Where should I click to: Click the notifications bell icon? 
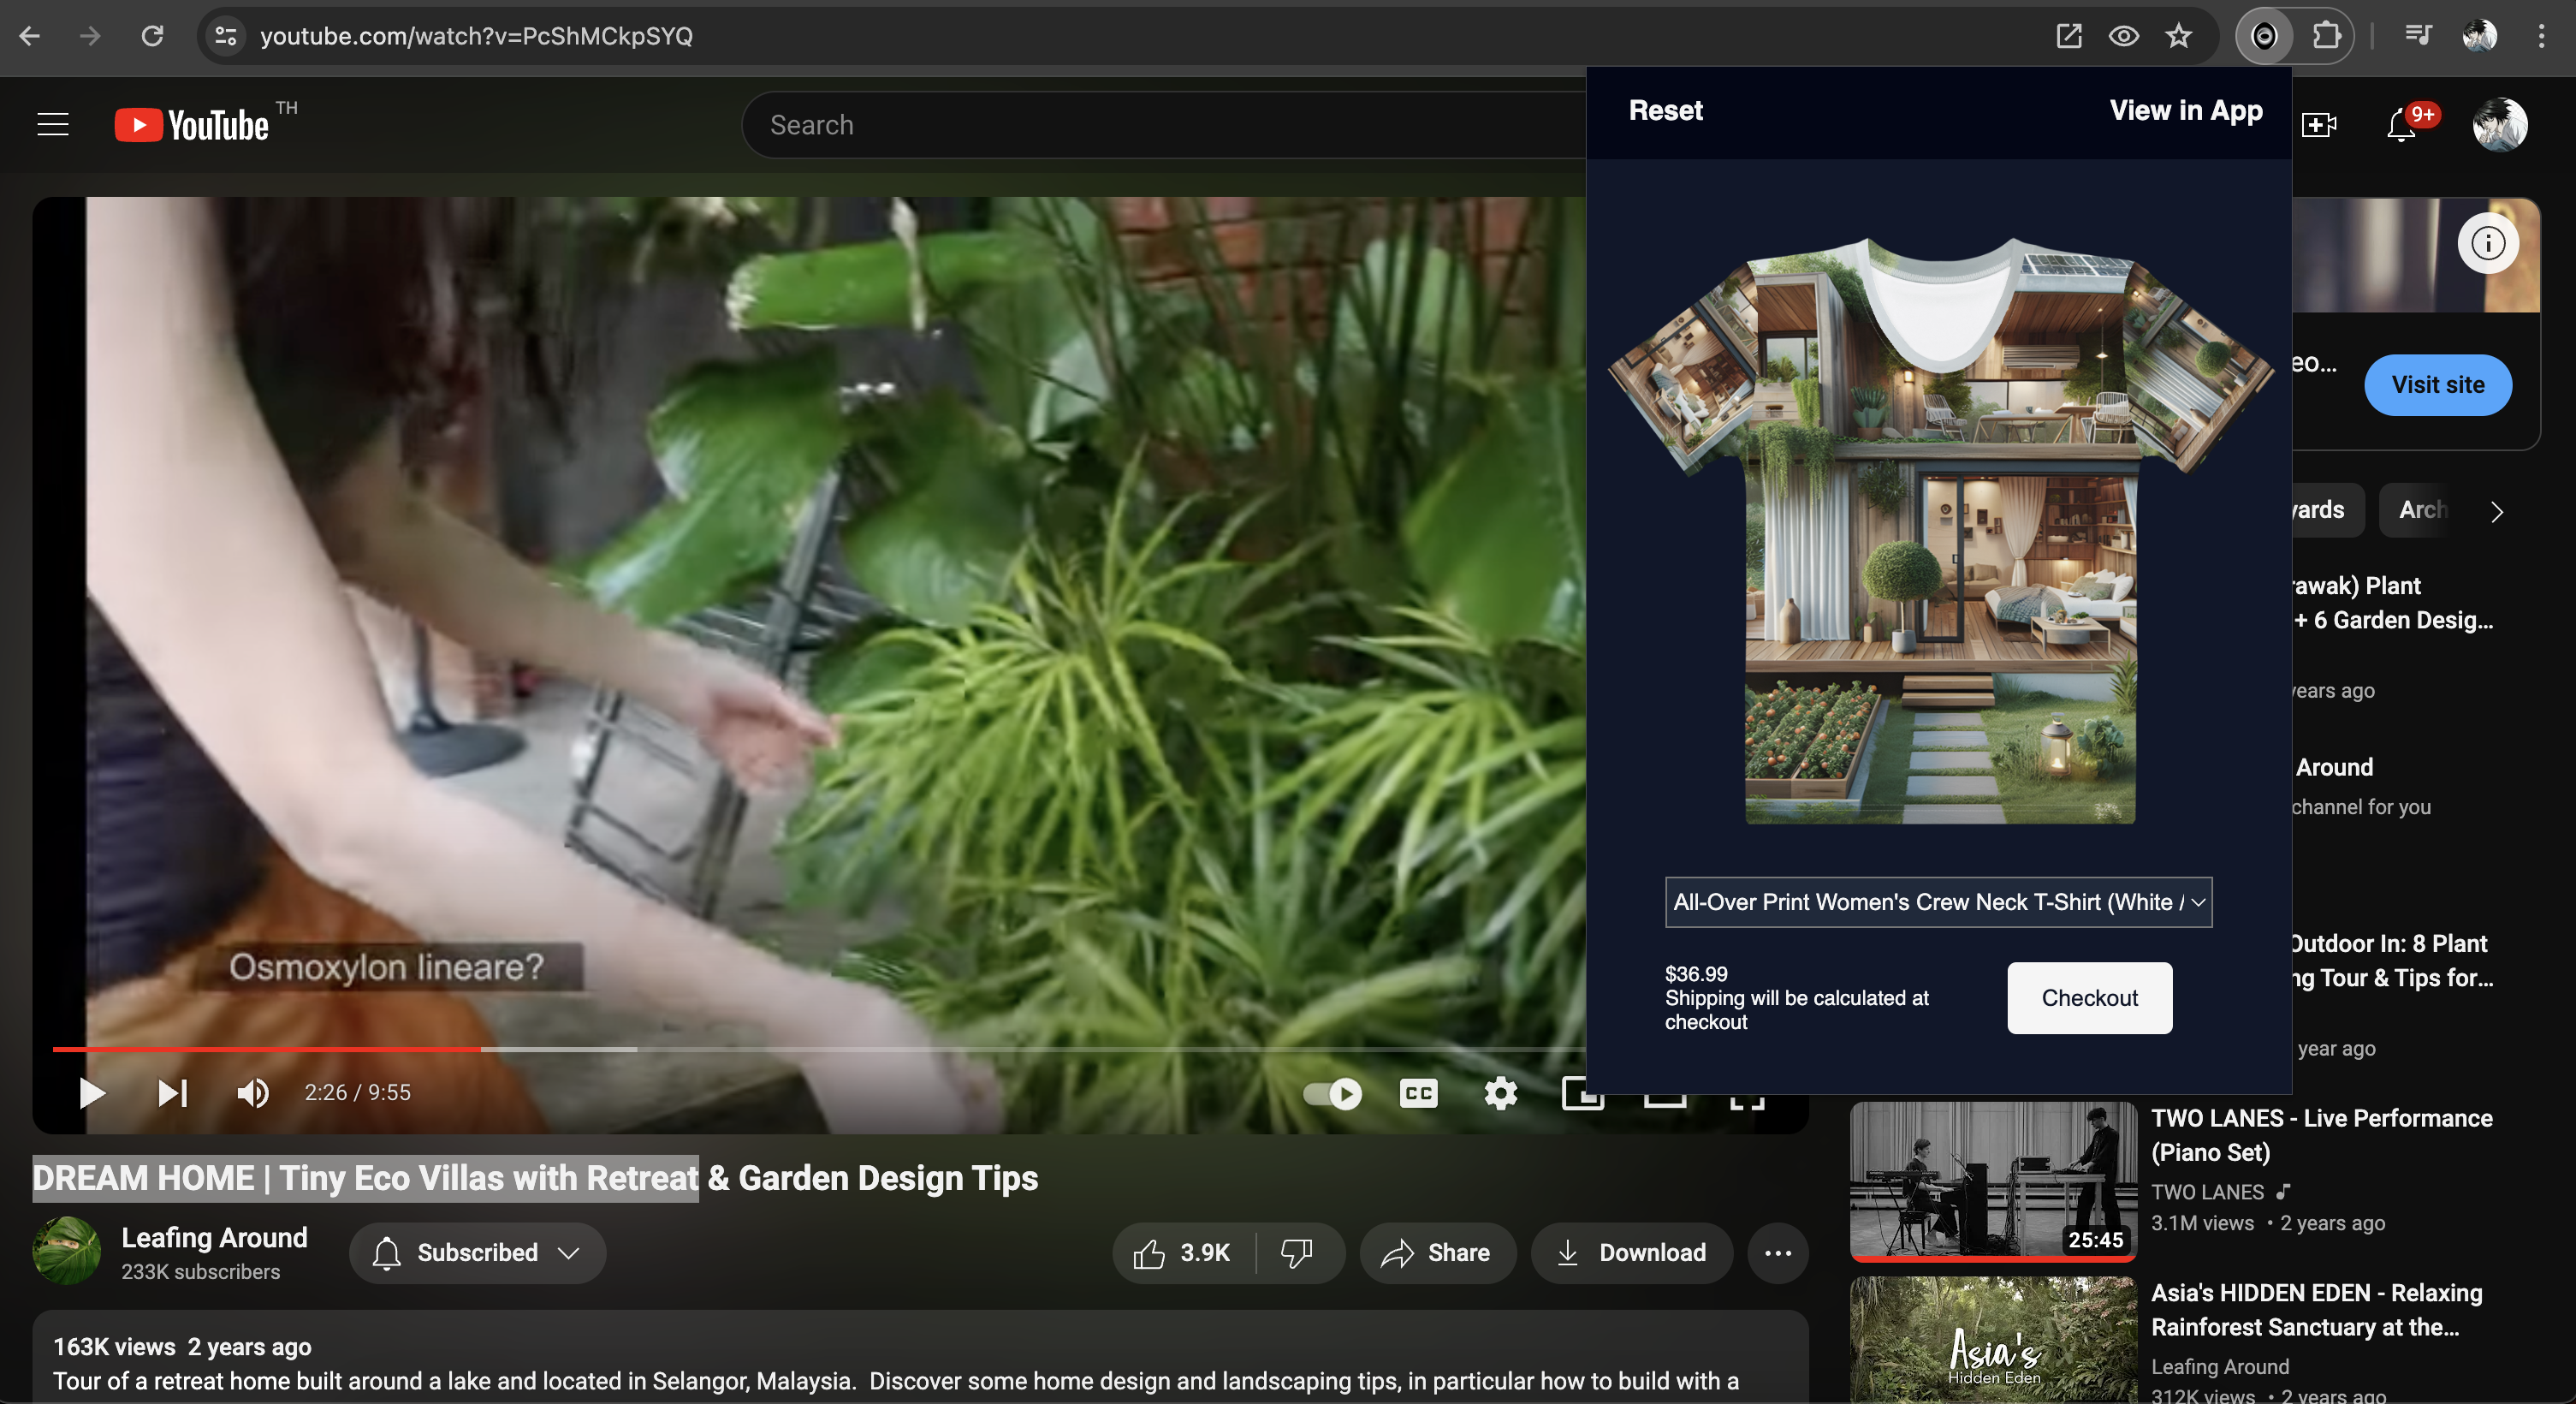(2400, 126)
